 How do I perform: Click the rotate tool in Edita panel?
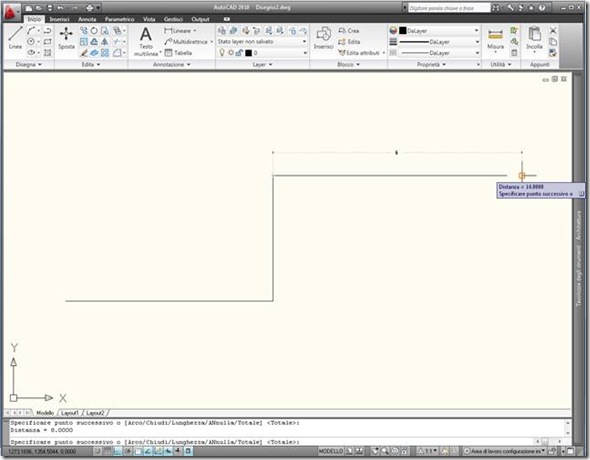94,31
